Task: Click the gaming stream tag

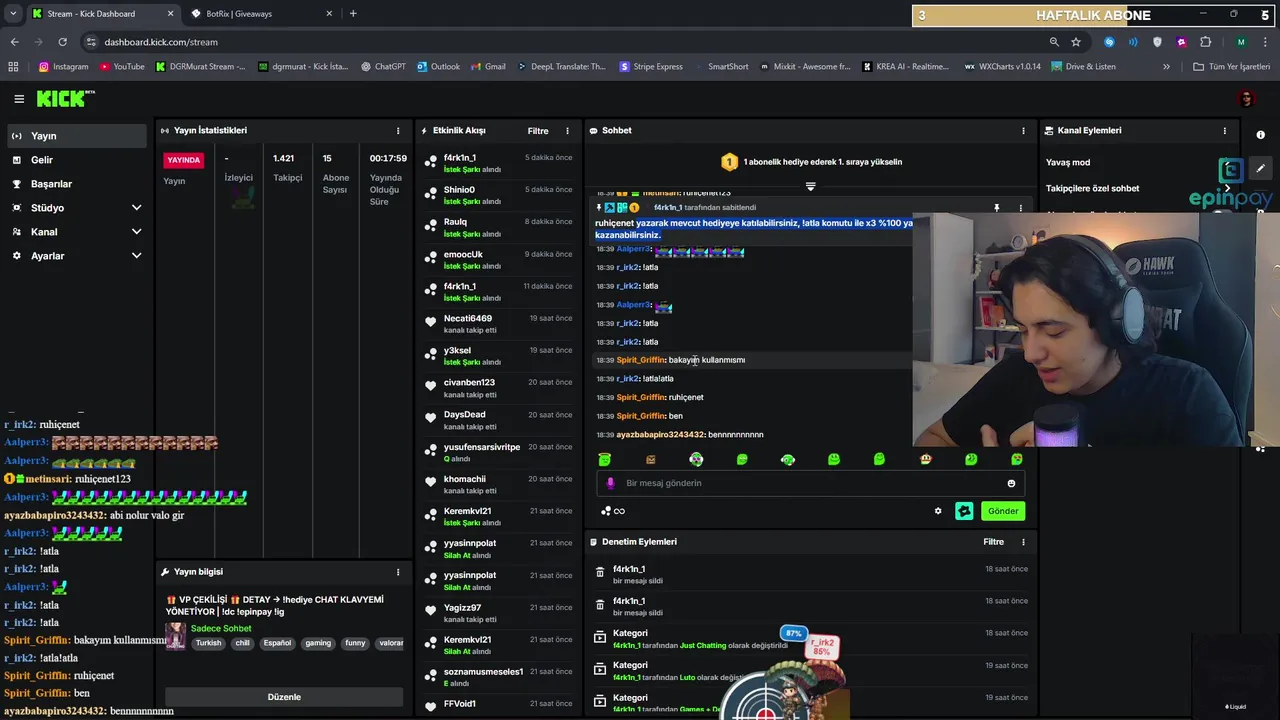Action: point(318,644)
